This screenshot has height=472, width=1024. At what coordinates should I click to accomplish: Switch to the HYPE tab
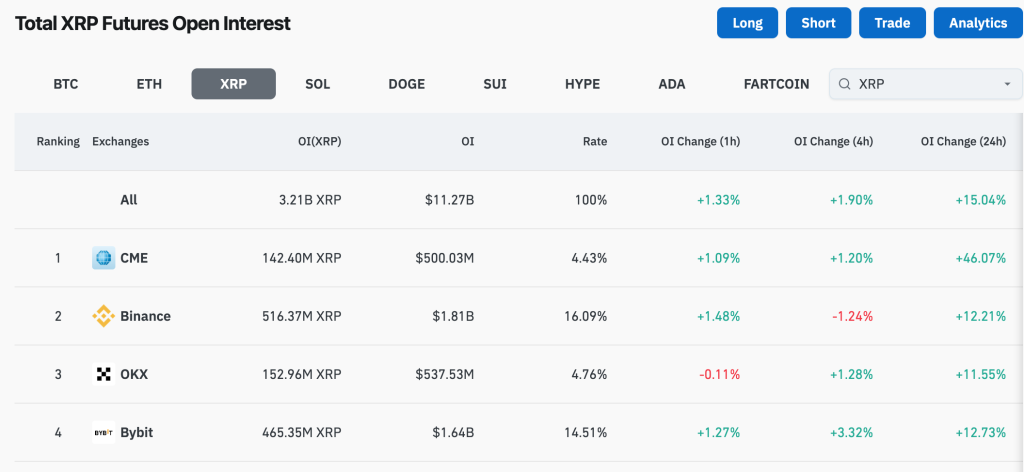(583, 84)
